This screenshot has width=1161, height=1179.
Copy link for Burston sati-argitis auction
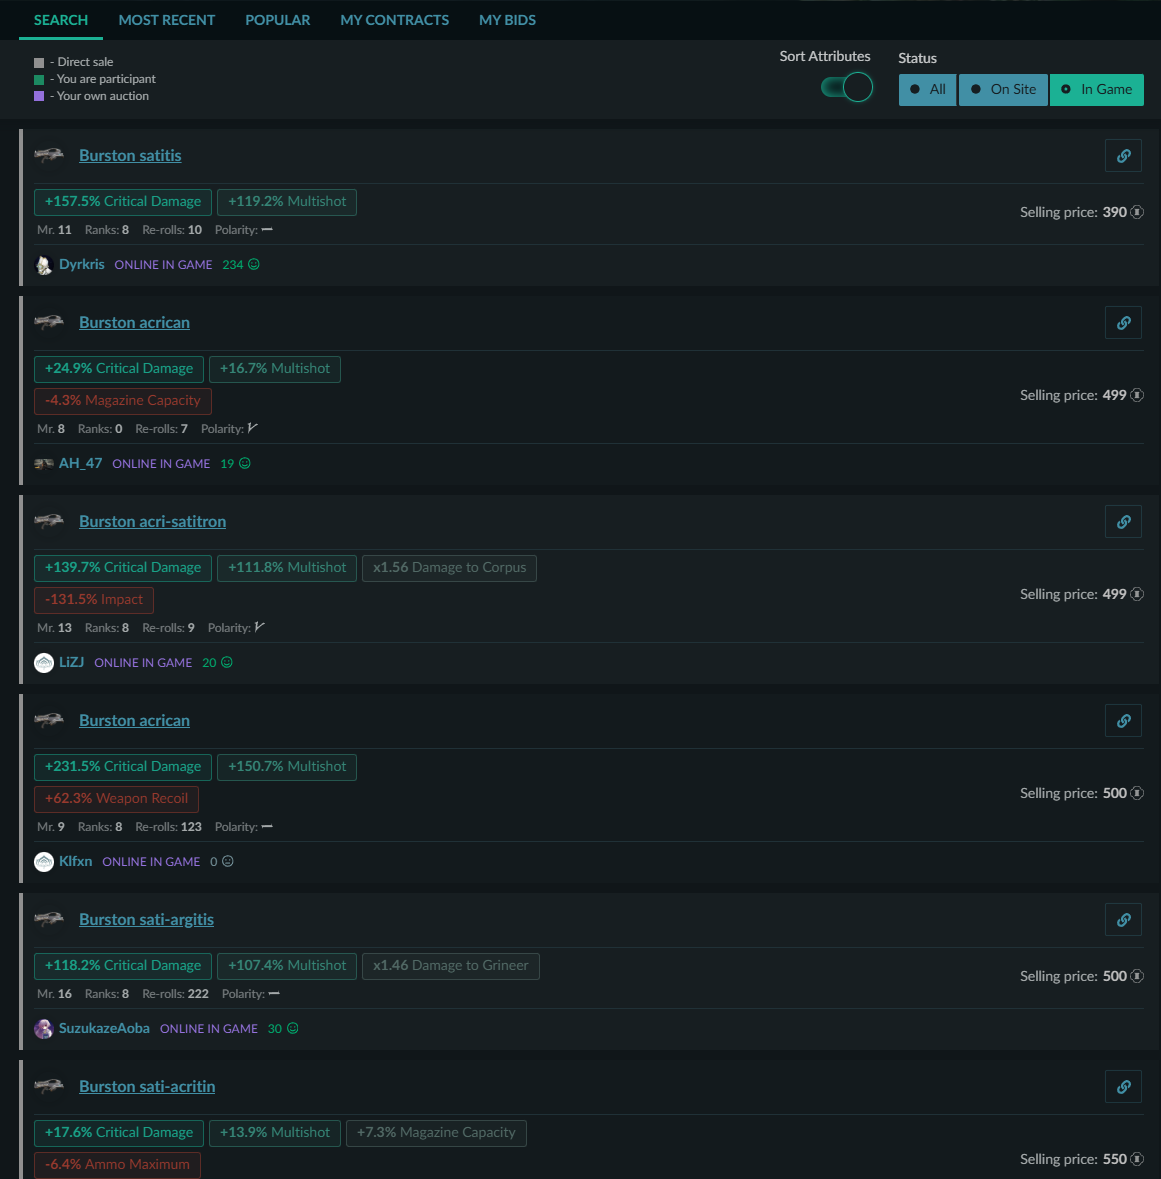[x=1123, y=920]
